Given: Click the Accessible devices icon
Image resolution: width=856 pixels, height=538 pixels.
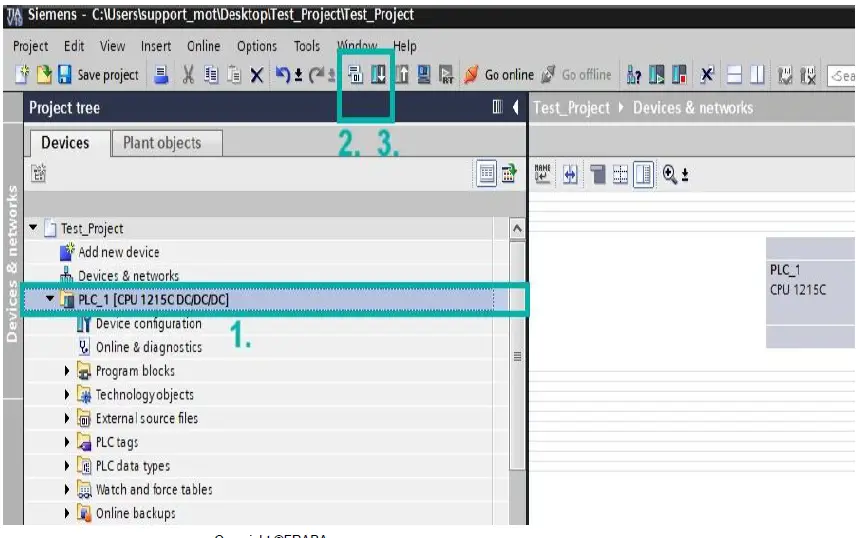Looking at the screenshot, I should [x=633, y=75].
